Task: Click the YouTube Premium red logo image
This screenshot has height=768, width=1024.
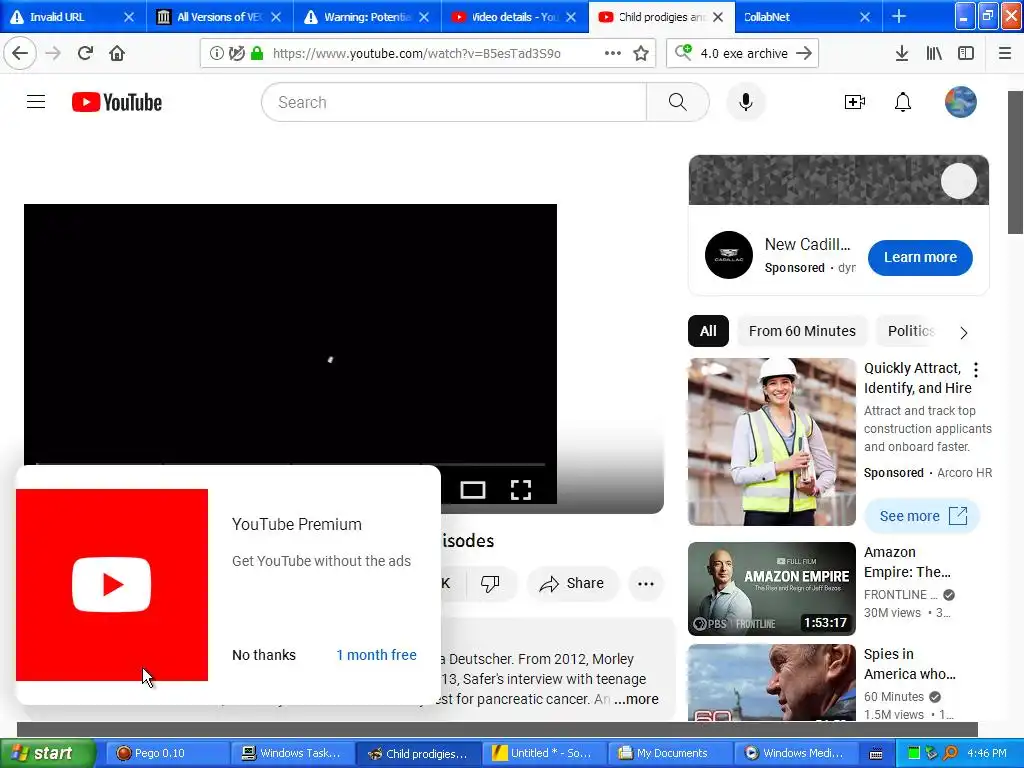Action: pos(112,584)
